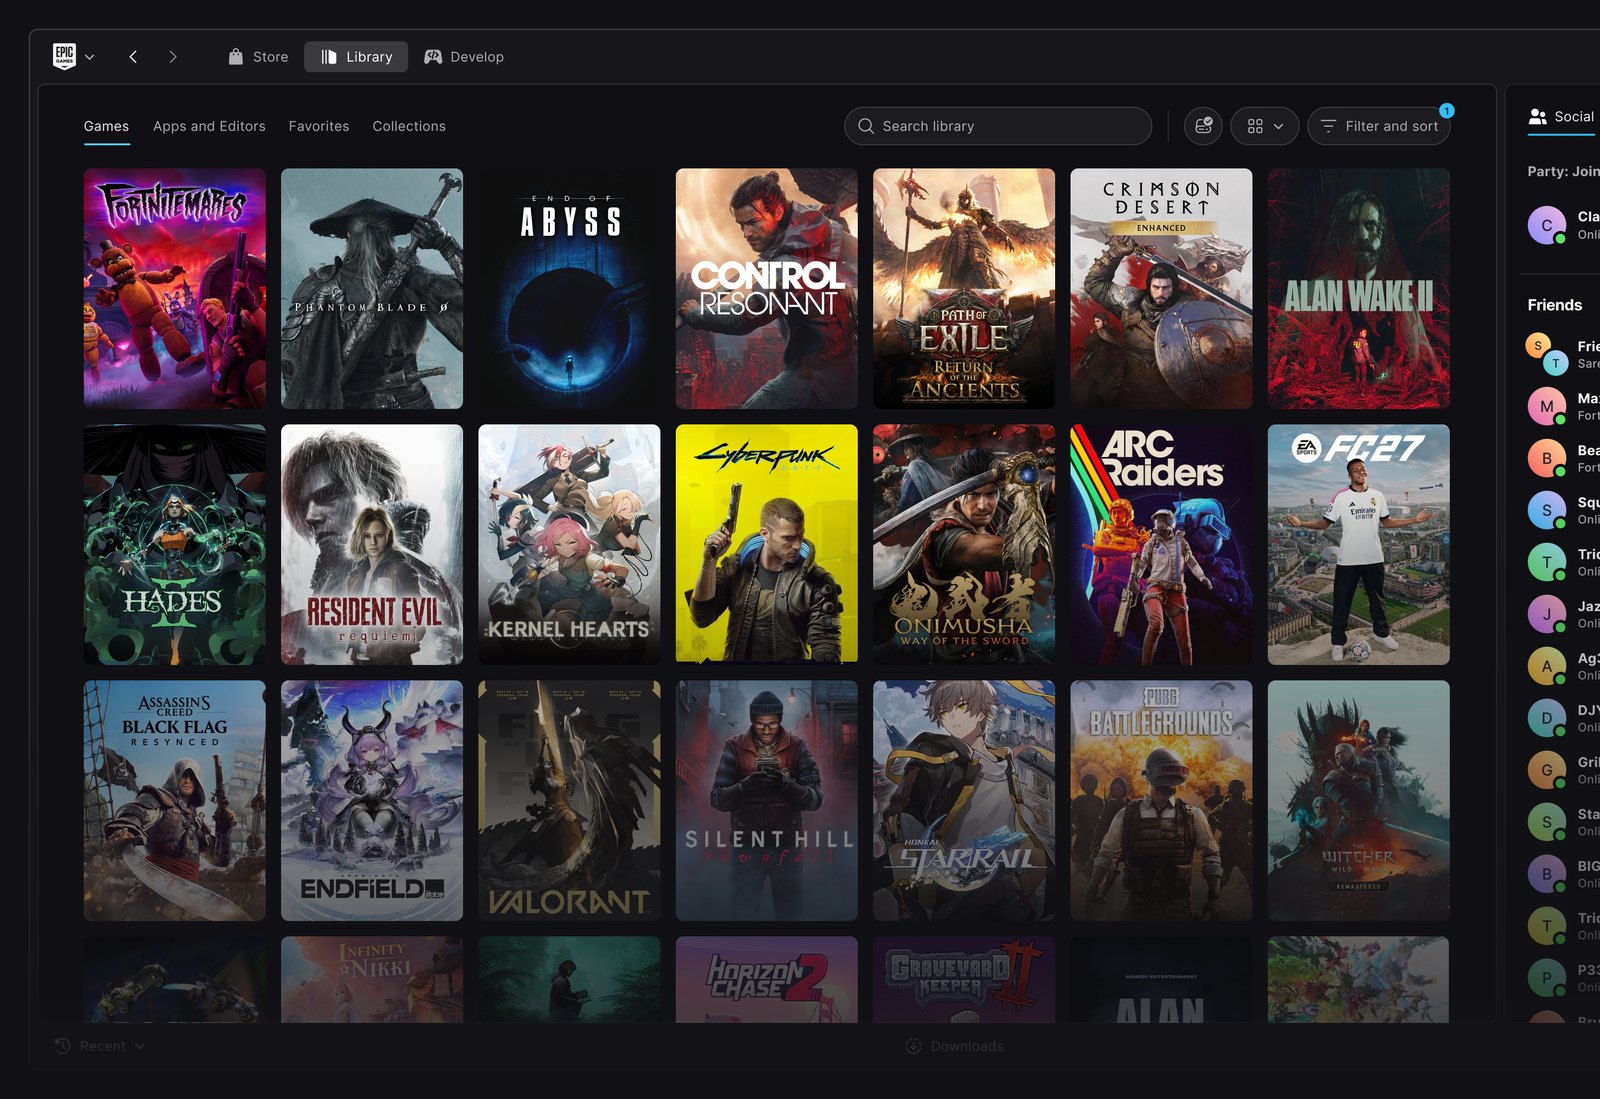Go back with the left arrow
The height and width of the screenshot is (1099, 1600).
pyautogui.click(x=133, y=57)
